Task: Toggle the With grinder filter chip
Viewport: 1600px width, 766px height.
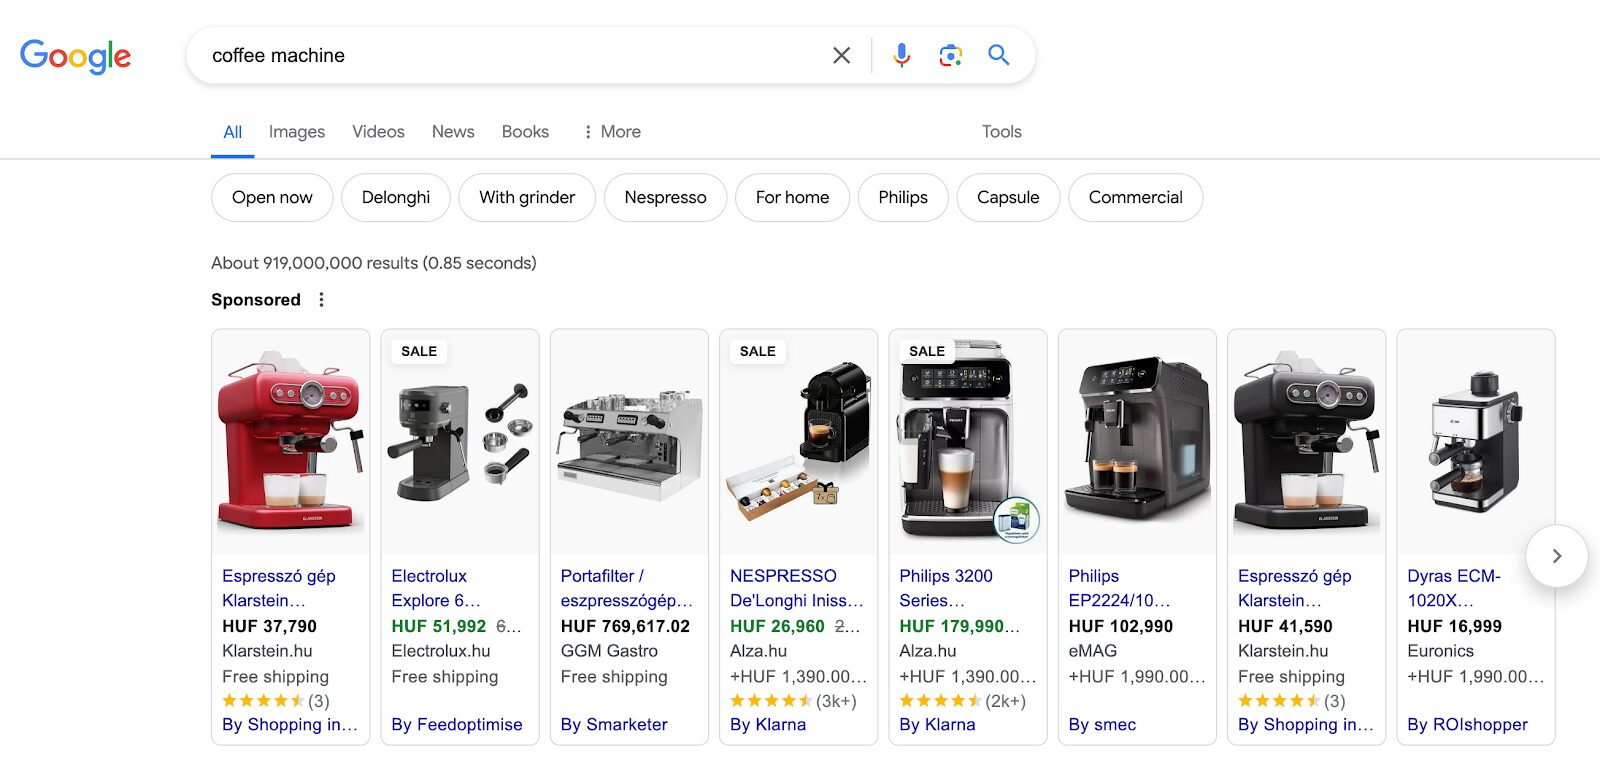Action: 527,198
